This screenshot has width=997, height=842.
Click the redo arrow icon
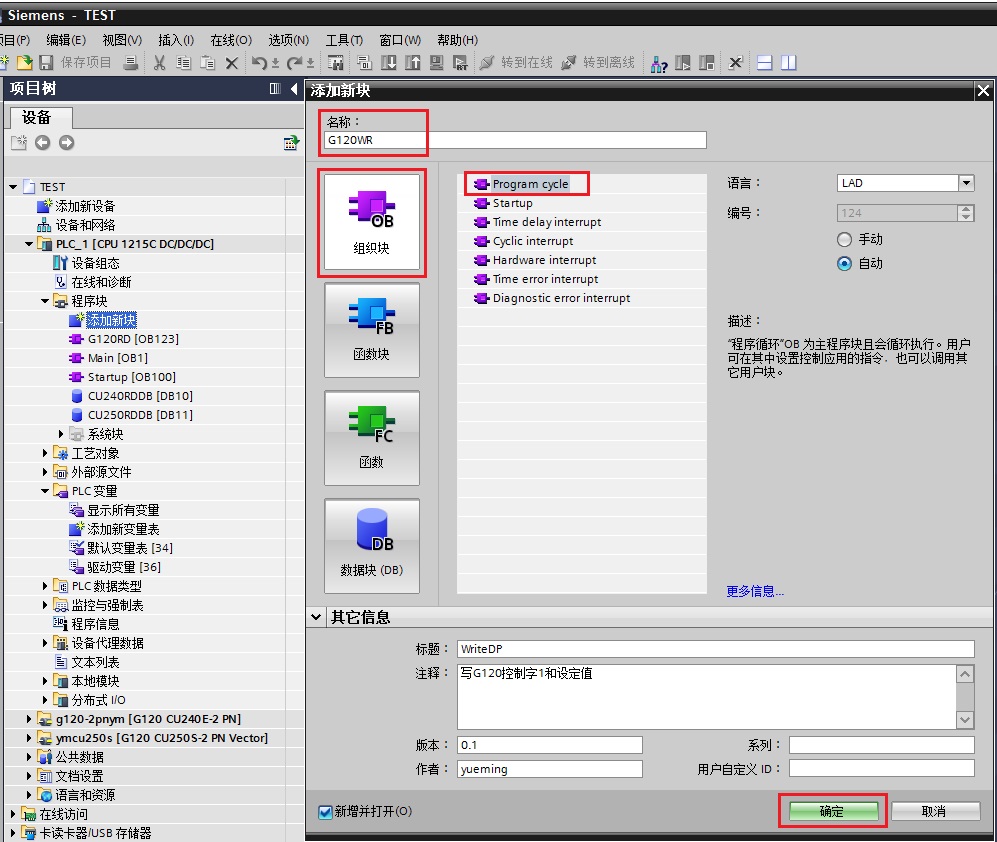point(294,62)
